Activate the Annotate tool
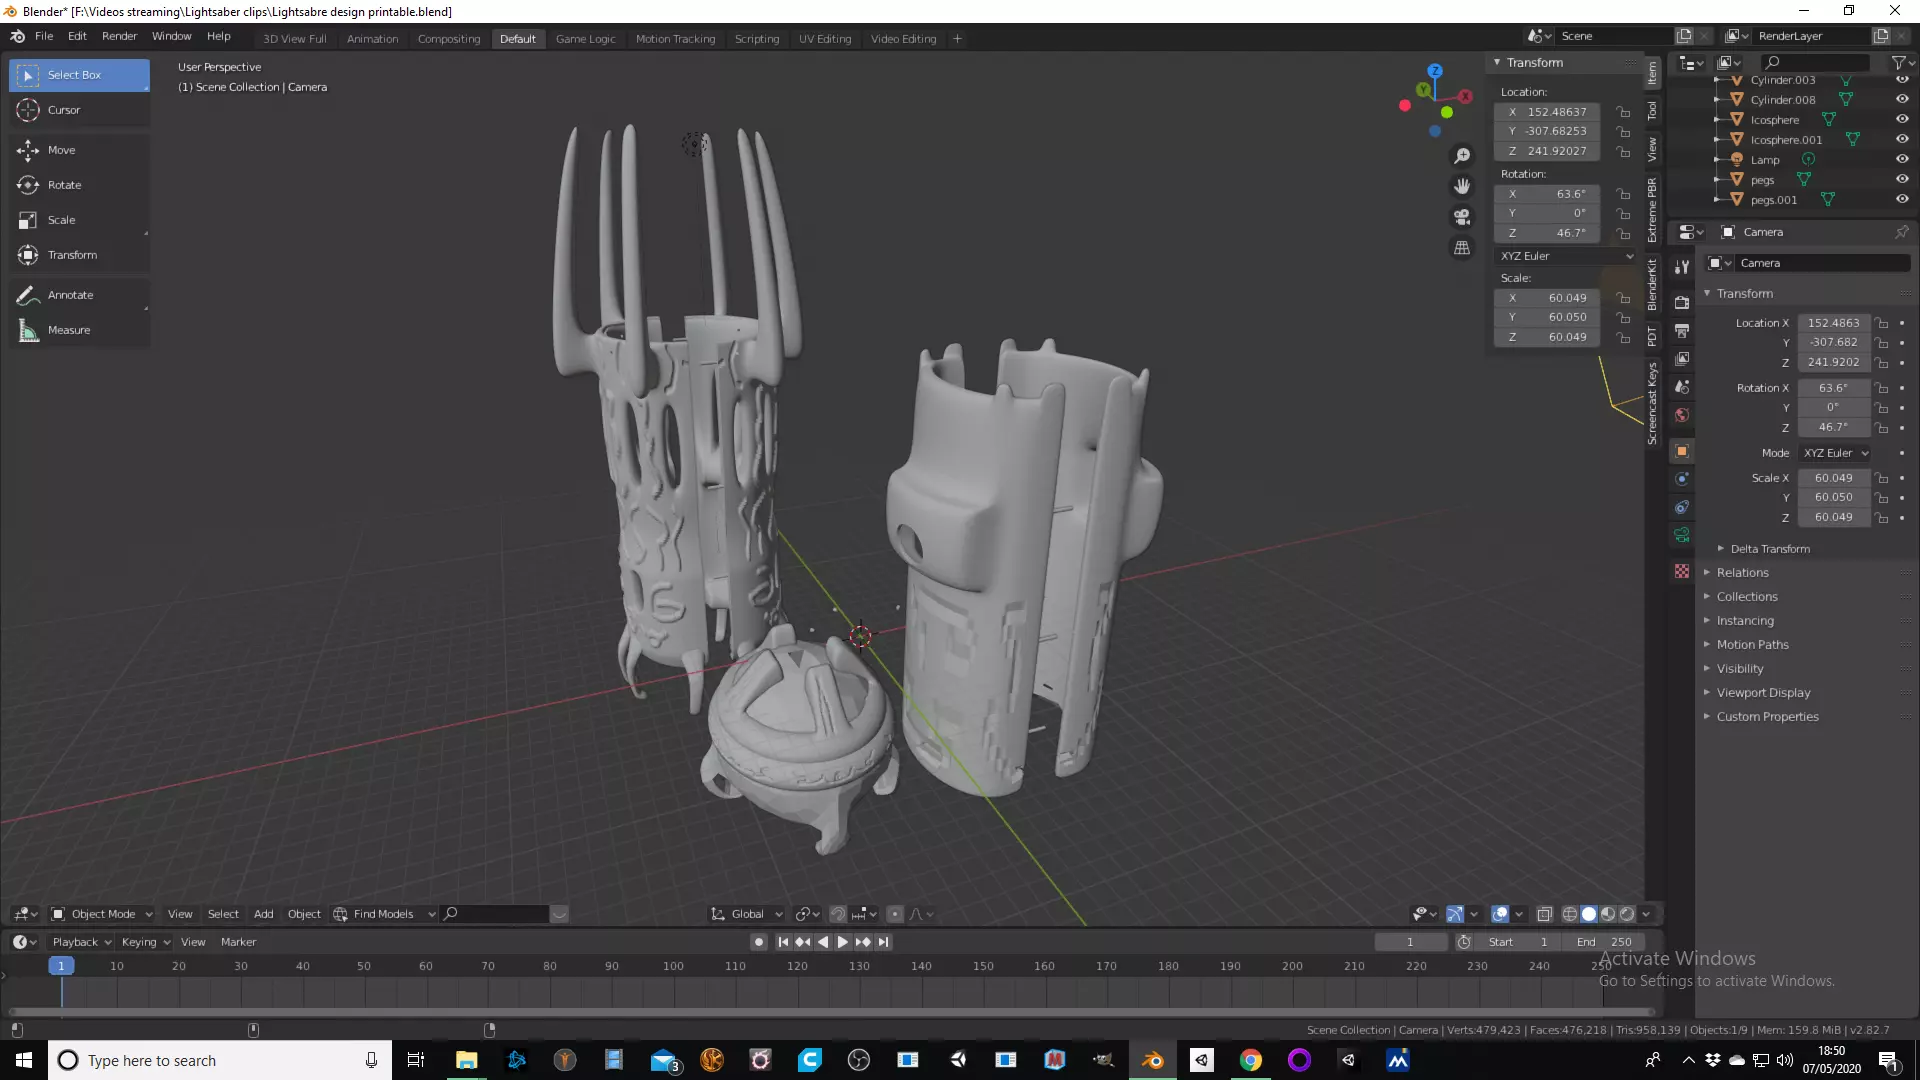The image size is (1920, 1080). tap(70, 295)
